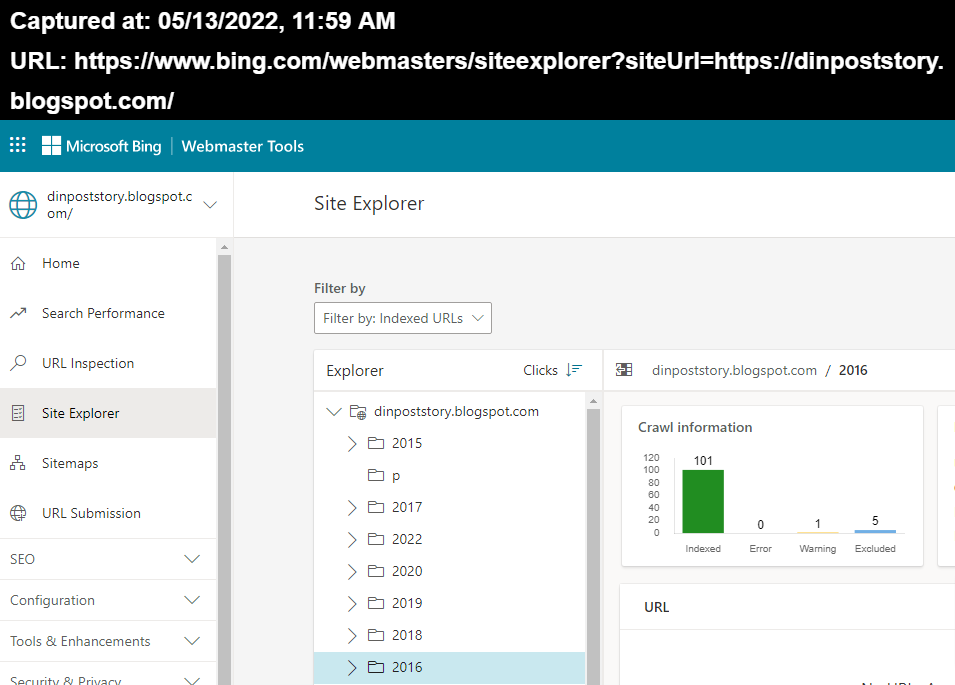
Task: Expand the 2015 folder chevron
Action: (x=352, y=443)
